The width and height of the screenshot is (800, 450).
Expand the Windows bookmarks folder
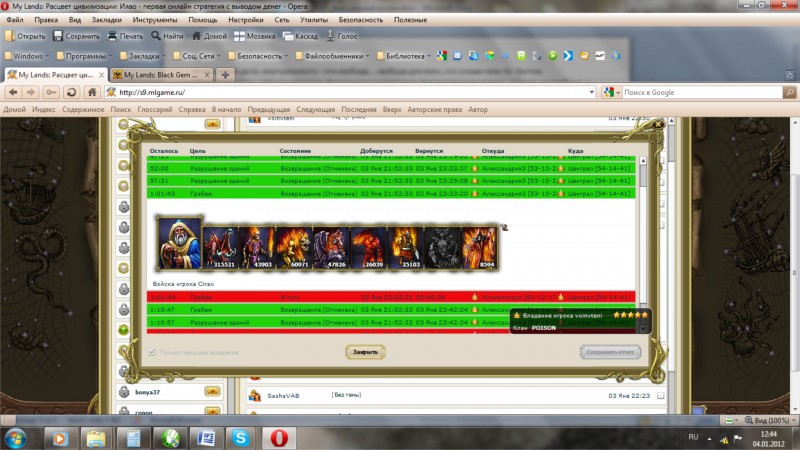[27, 56]
